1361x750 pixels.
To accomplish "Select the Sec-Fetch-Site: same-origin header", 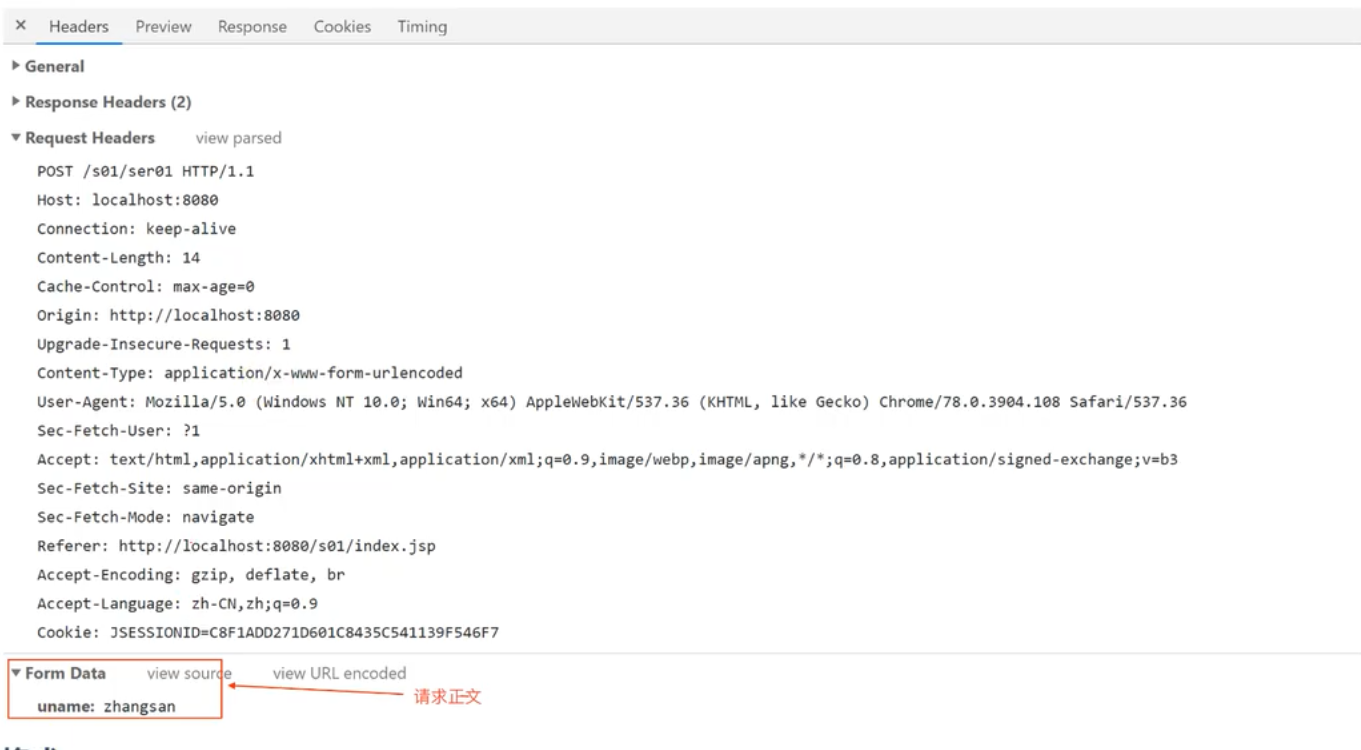I will click(160, 488).
